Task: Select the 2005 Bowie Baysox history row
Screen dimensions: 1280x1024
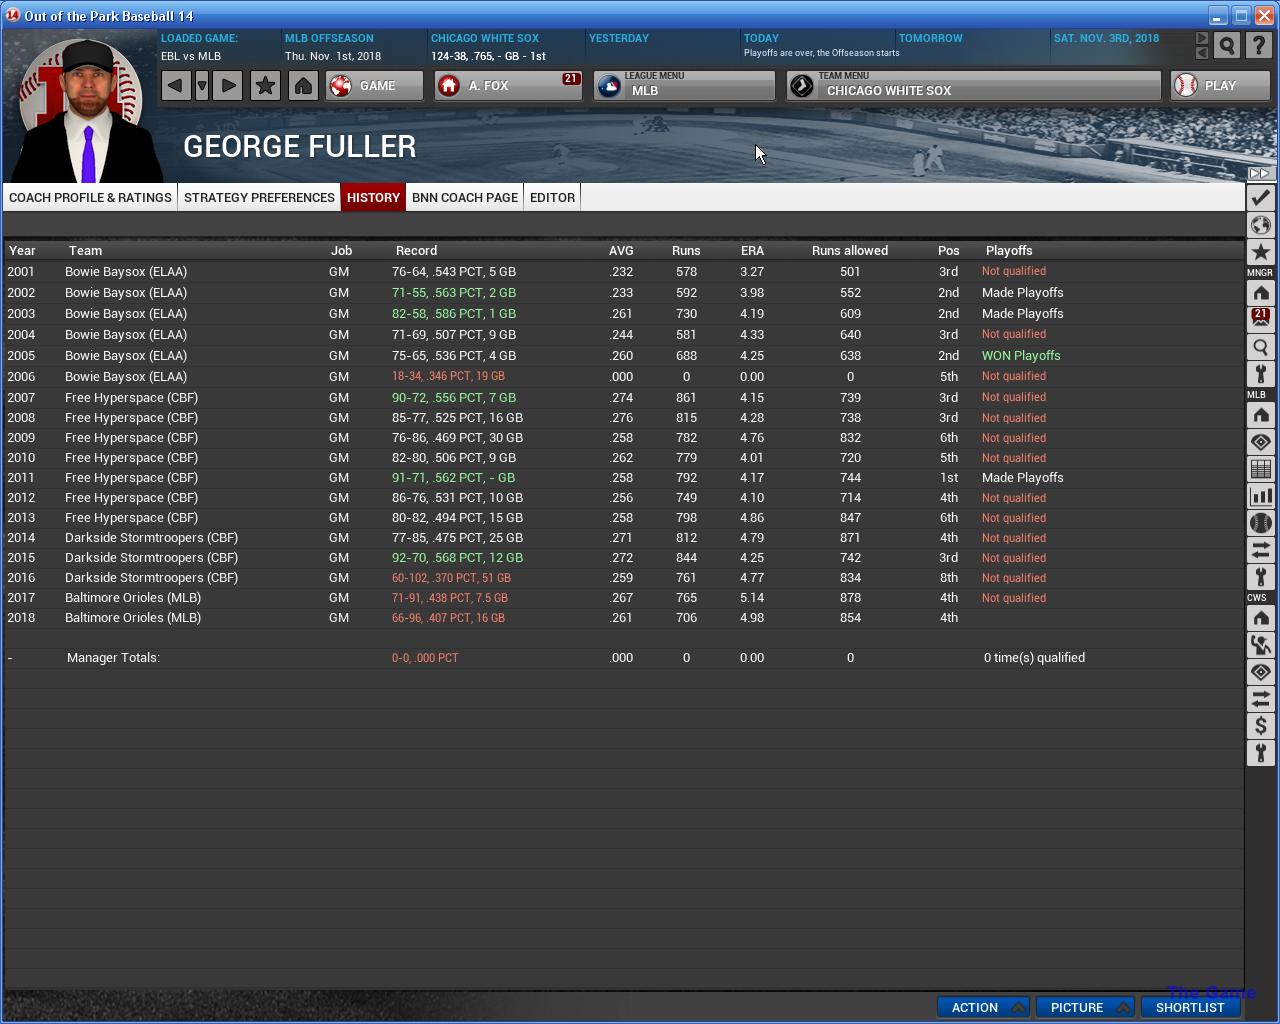Action: point(623,355)
